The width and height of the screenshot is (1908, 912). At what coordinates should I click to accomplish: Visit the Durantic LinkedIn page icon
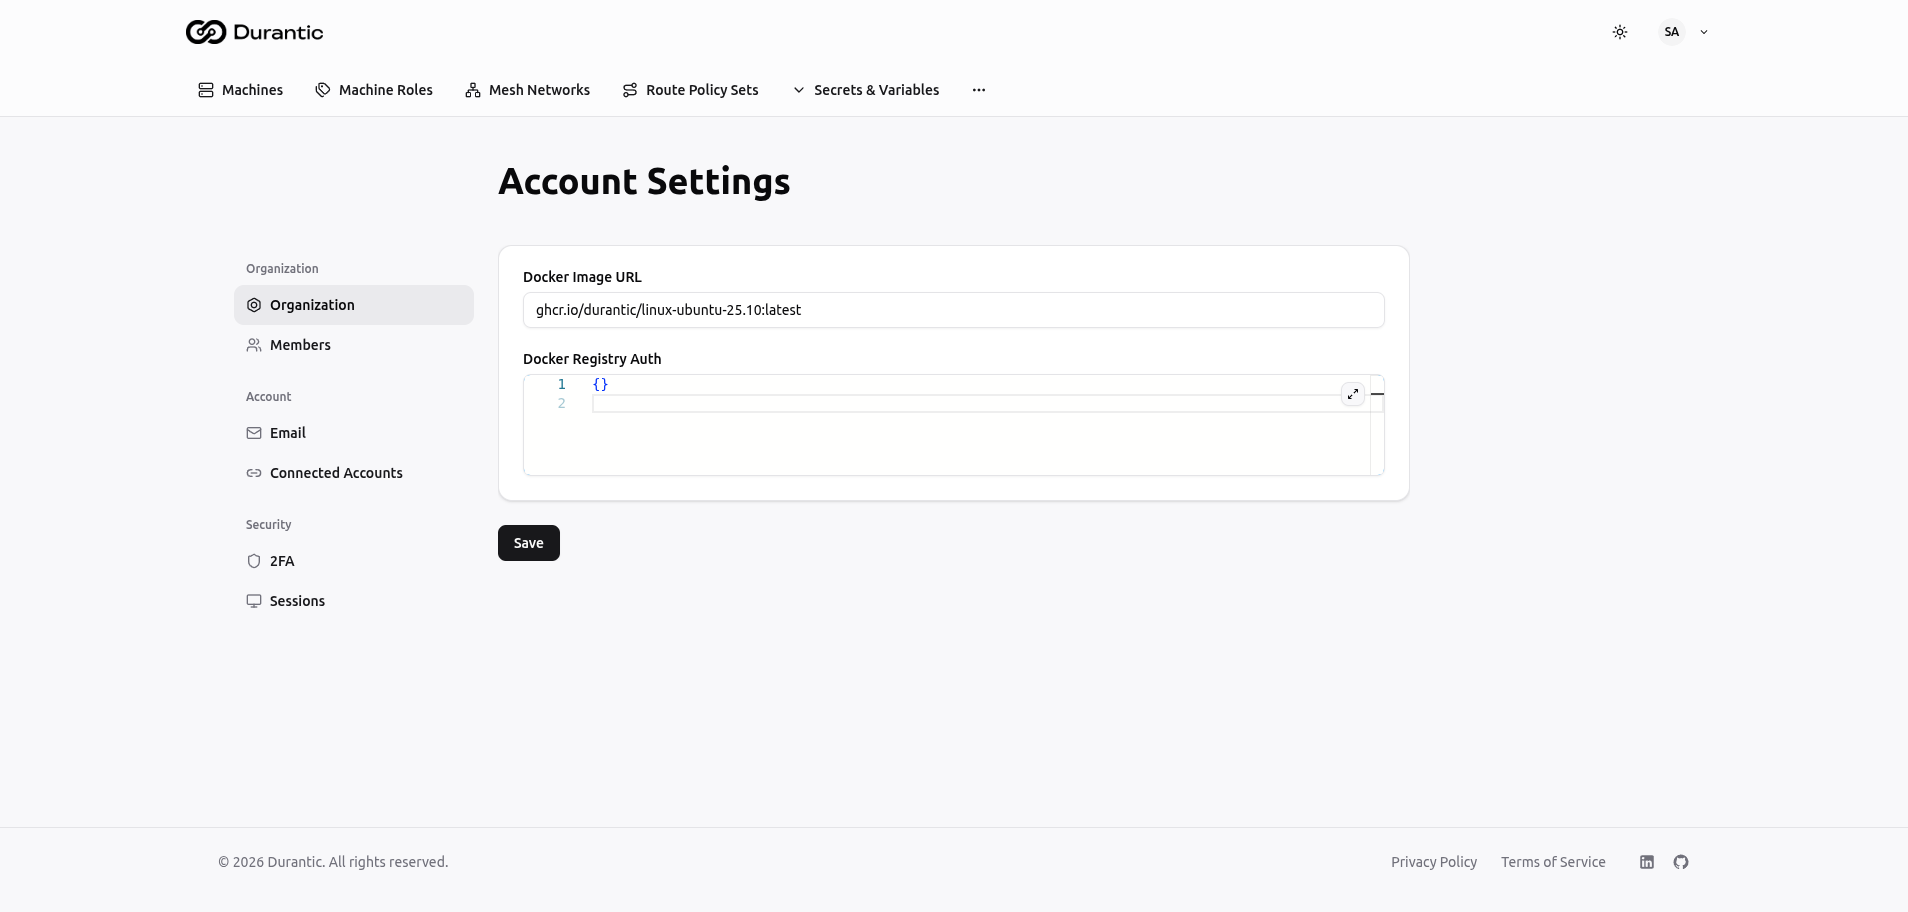tap(1647, 862)
